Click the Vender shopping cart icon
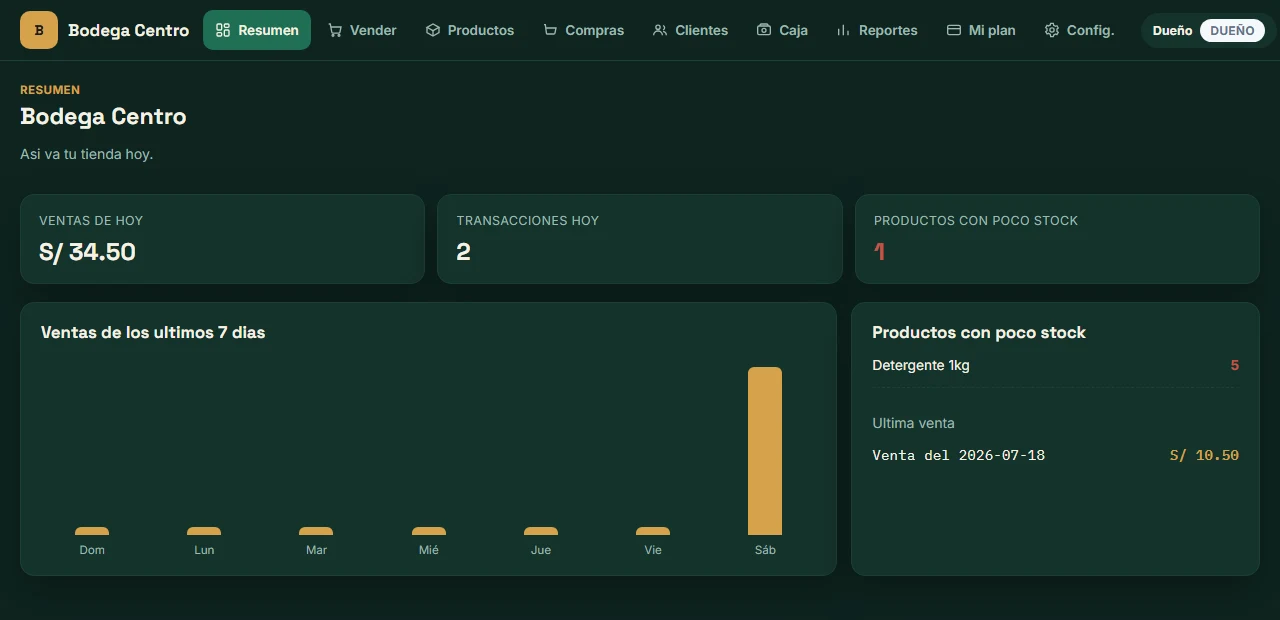The image size is (1280, 620). (335, 30)
